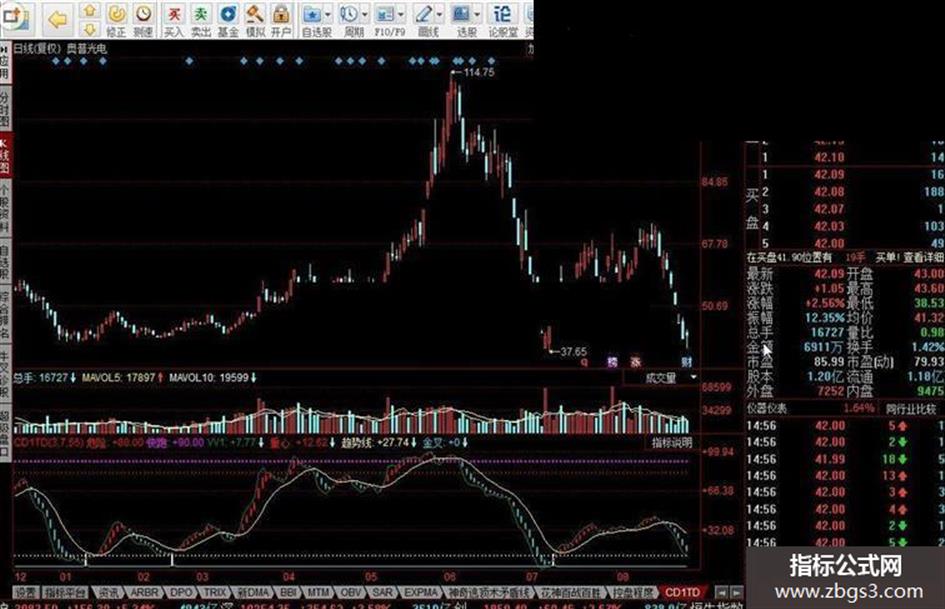Expand the 周期 dropdown arrow
Viewport: 945px width, 609px height.
365,14
